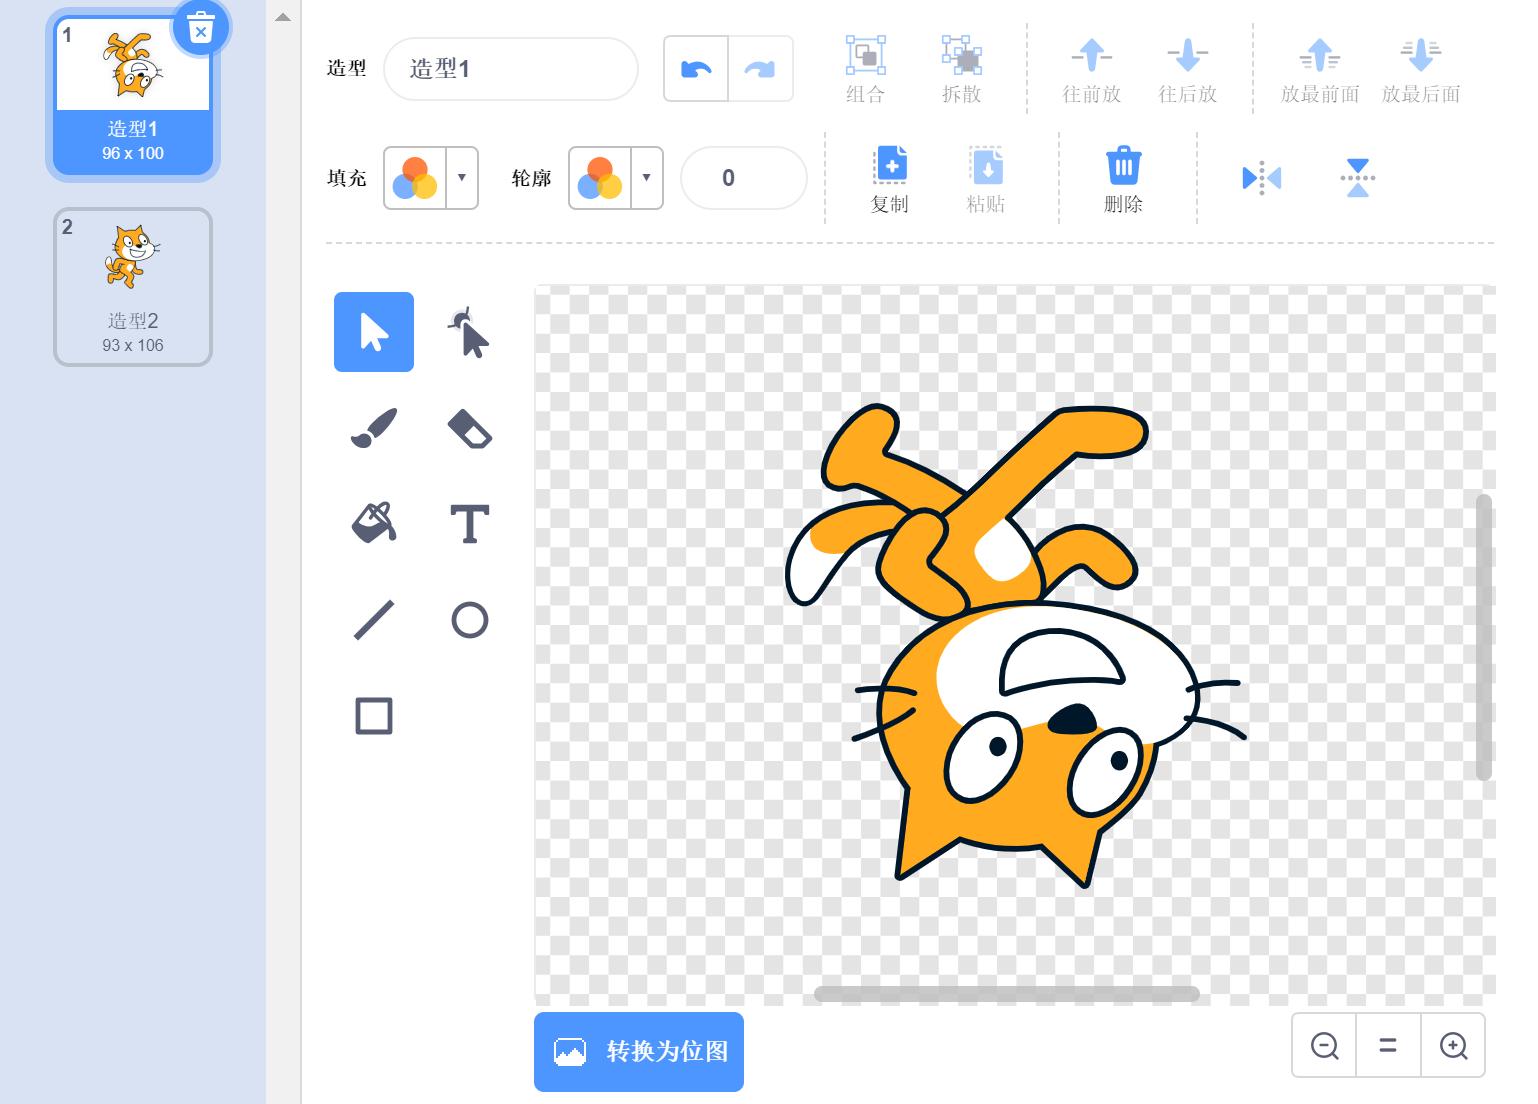The image size is (1538, 1104).
Task: Click the outline width field showing 0
Action: (x=743, y=178)
